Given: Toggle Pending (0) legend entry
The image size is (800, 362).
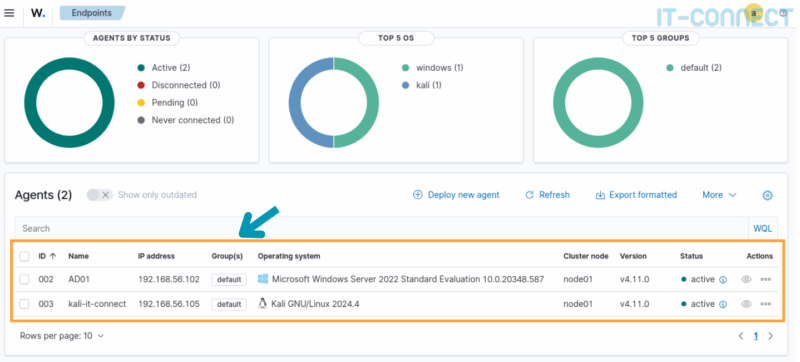Looking at the screenshot, I should pyautogui.click(x=167, y=102).
